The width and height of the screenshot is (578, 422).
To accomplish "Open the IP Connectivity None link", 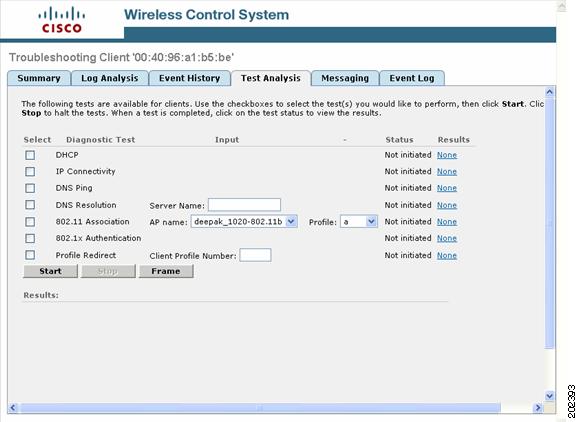I will [447, 172].
